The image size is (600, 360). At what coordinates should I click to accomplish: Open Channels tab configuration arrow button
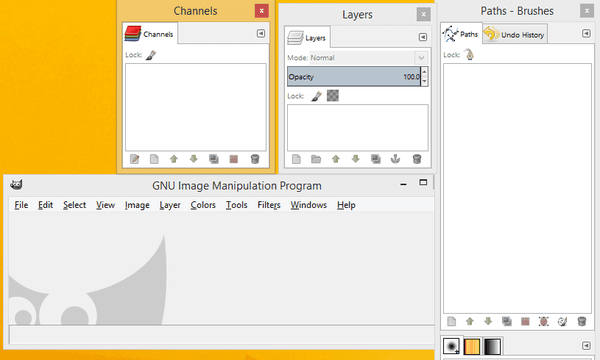click(261, 34)
